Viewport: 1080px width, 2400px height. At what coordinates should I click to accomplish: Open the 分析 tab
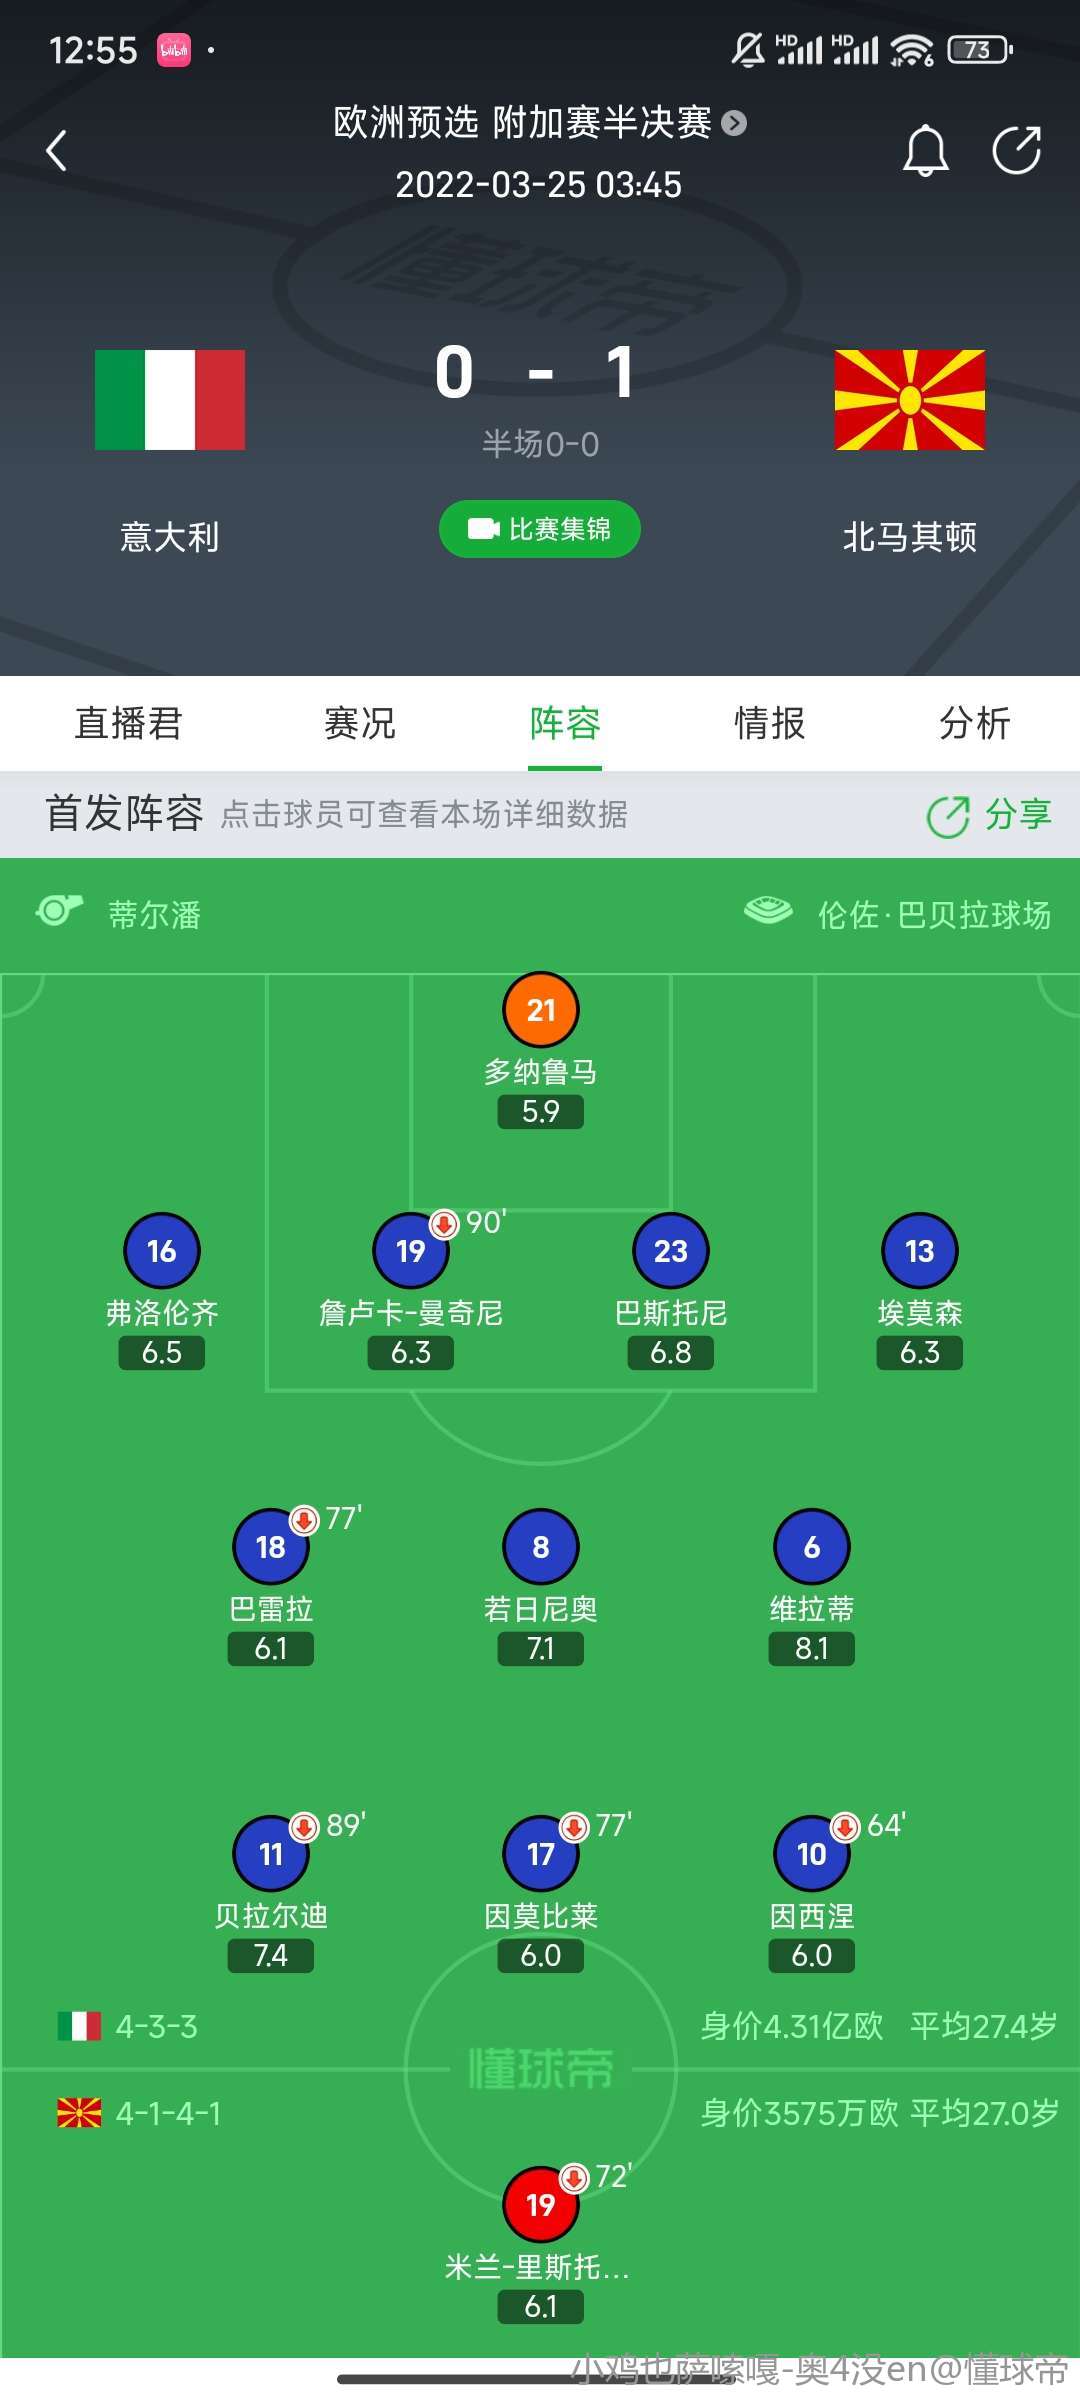point(975,723)
